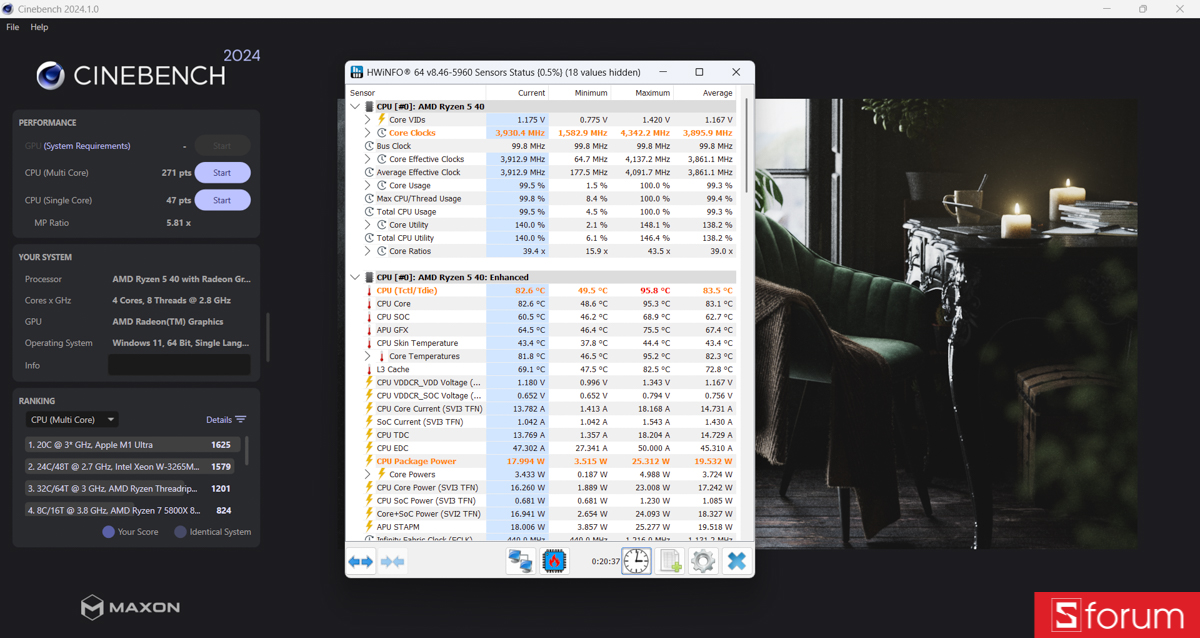Expand the Core Utility row

coord(368,225)
